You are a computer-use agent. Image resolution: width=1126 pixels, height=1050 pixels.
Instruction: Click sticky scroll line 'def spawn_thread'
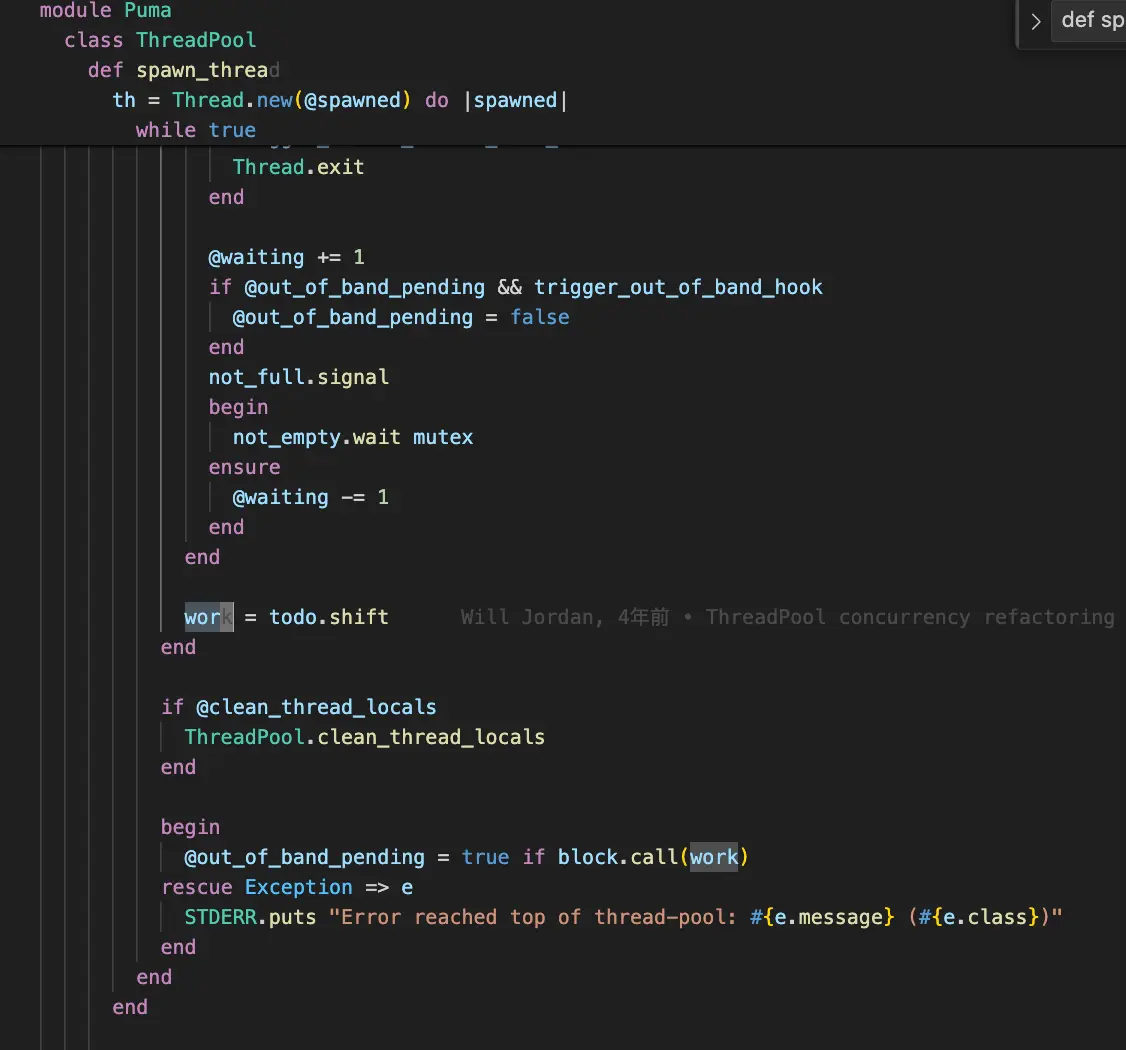[x=183, y=70]
